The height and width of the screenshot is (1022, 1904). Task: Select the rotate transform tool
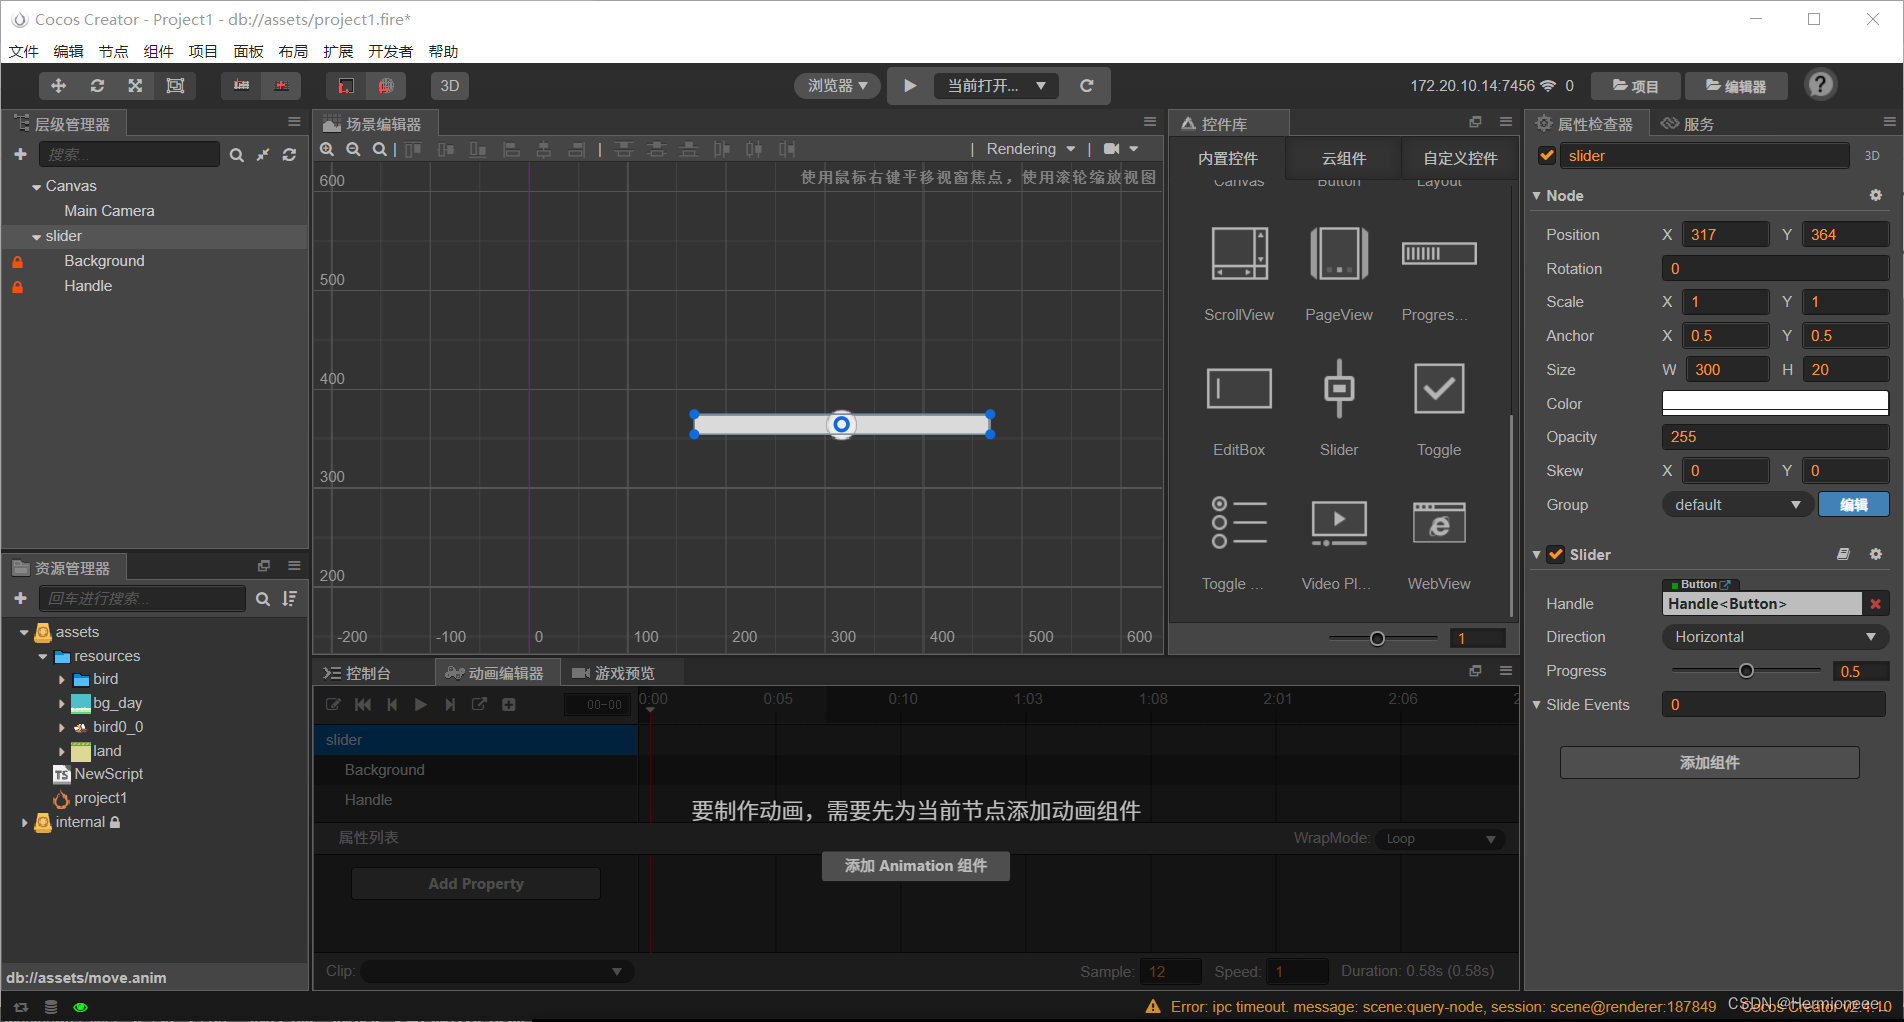[97, 86]
